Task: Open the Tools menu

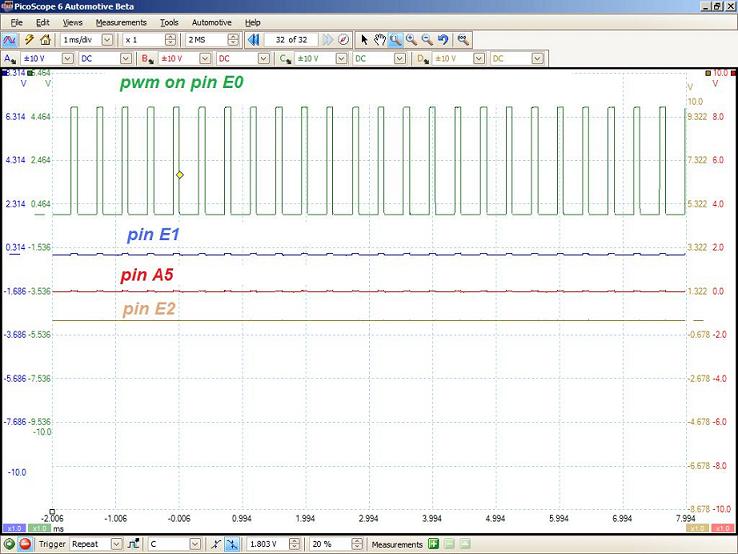Action: 169,23
